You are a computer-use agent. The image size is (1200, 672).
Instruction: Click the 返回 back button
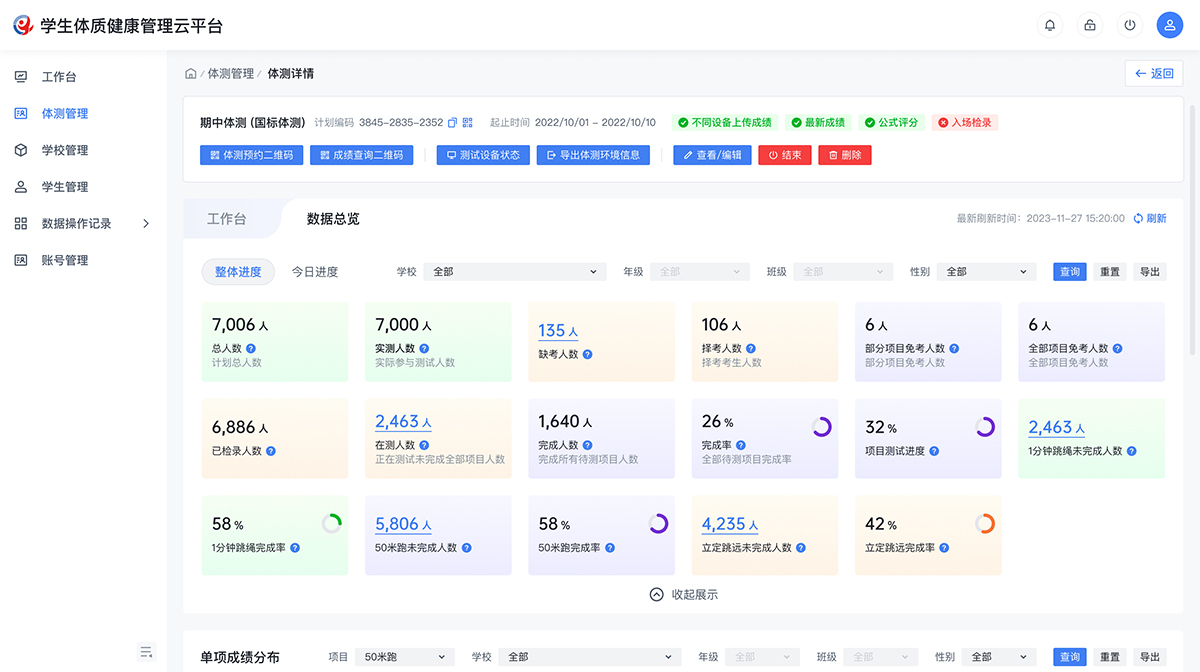coord(1154,73)
